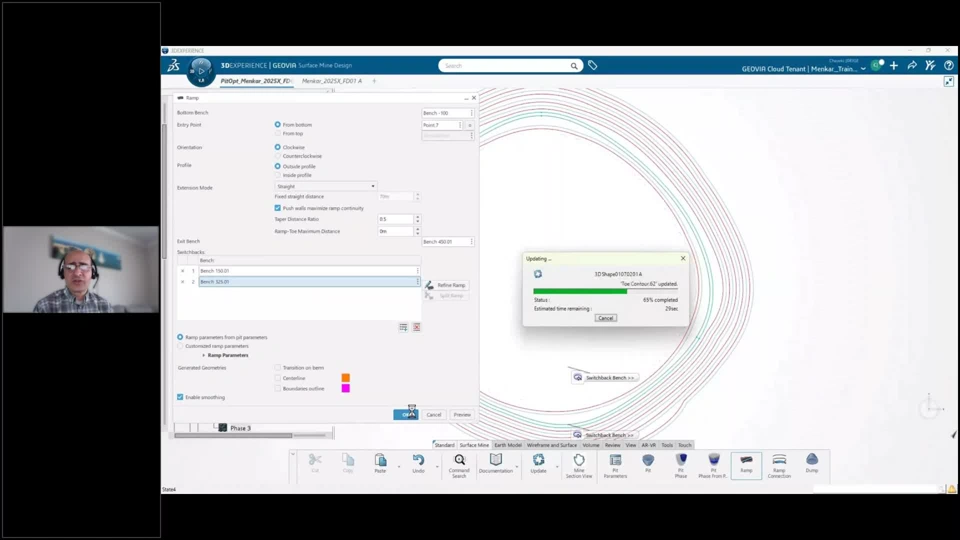Remove switchback row 2 with X
Viewport: 960px width, 540px height.
[182, 282]
